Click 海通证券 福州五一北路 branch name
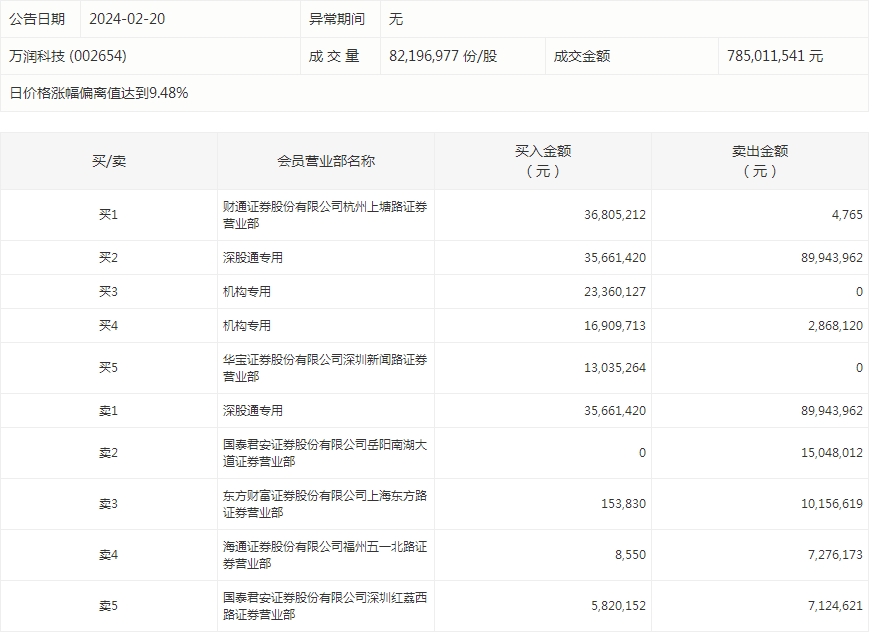872x638 pixels. point(325,555)
